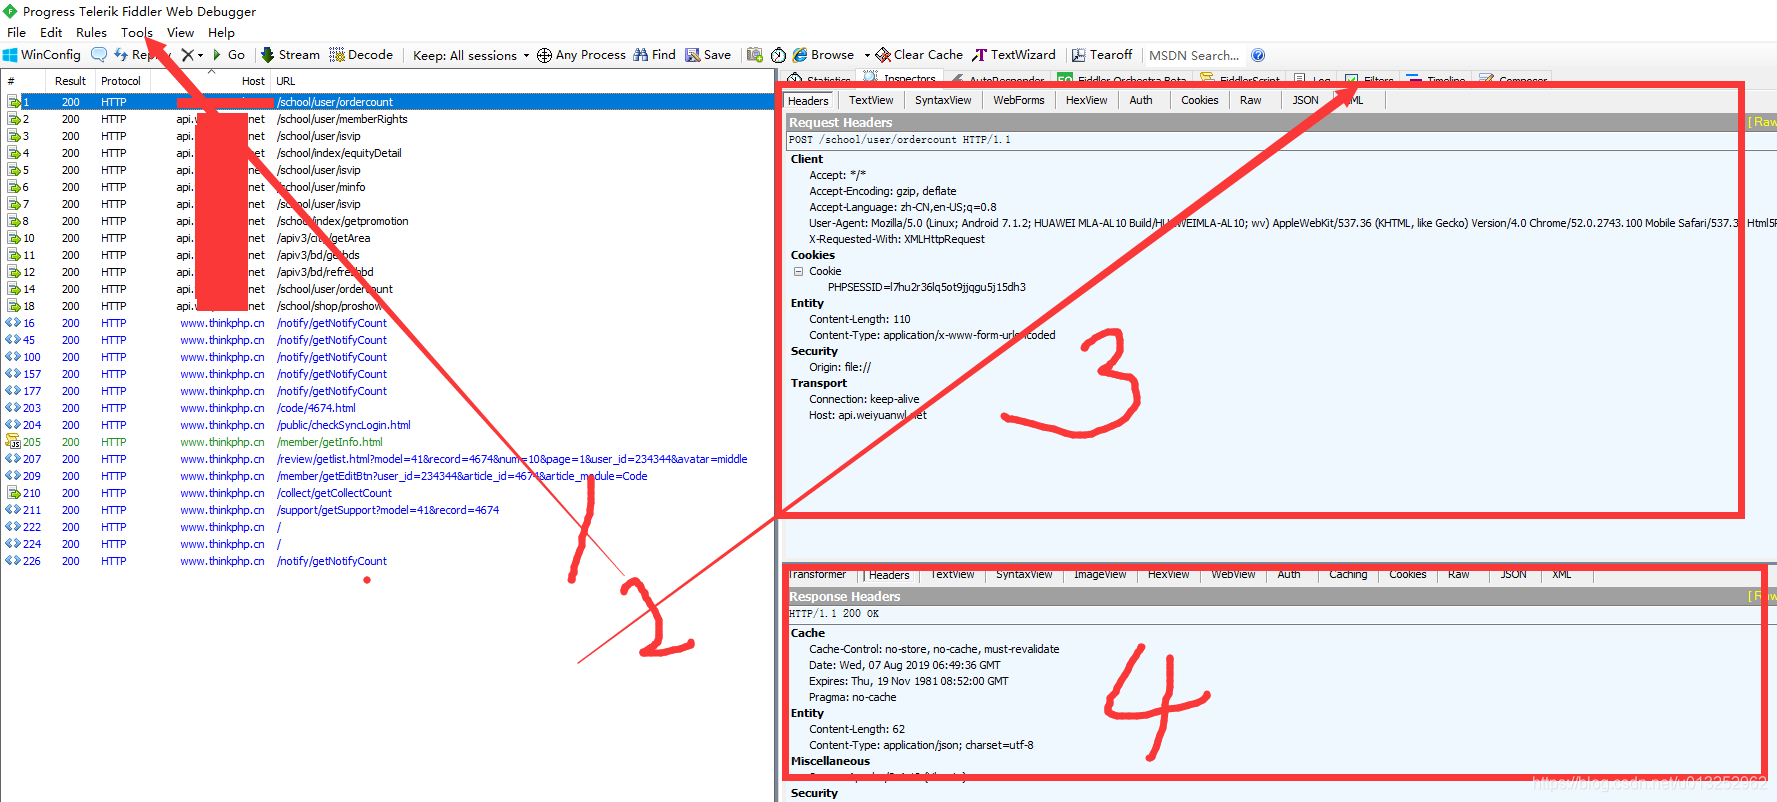This screenshot has height=802, width=1777.
Task: Click the Browse button
Action: pos(823,55)
